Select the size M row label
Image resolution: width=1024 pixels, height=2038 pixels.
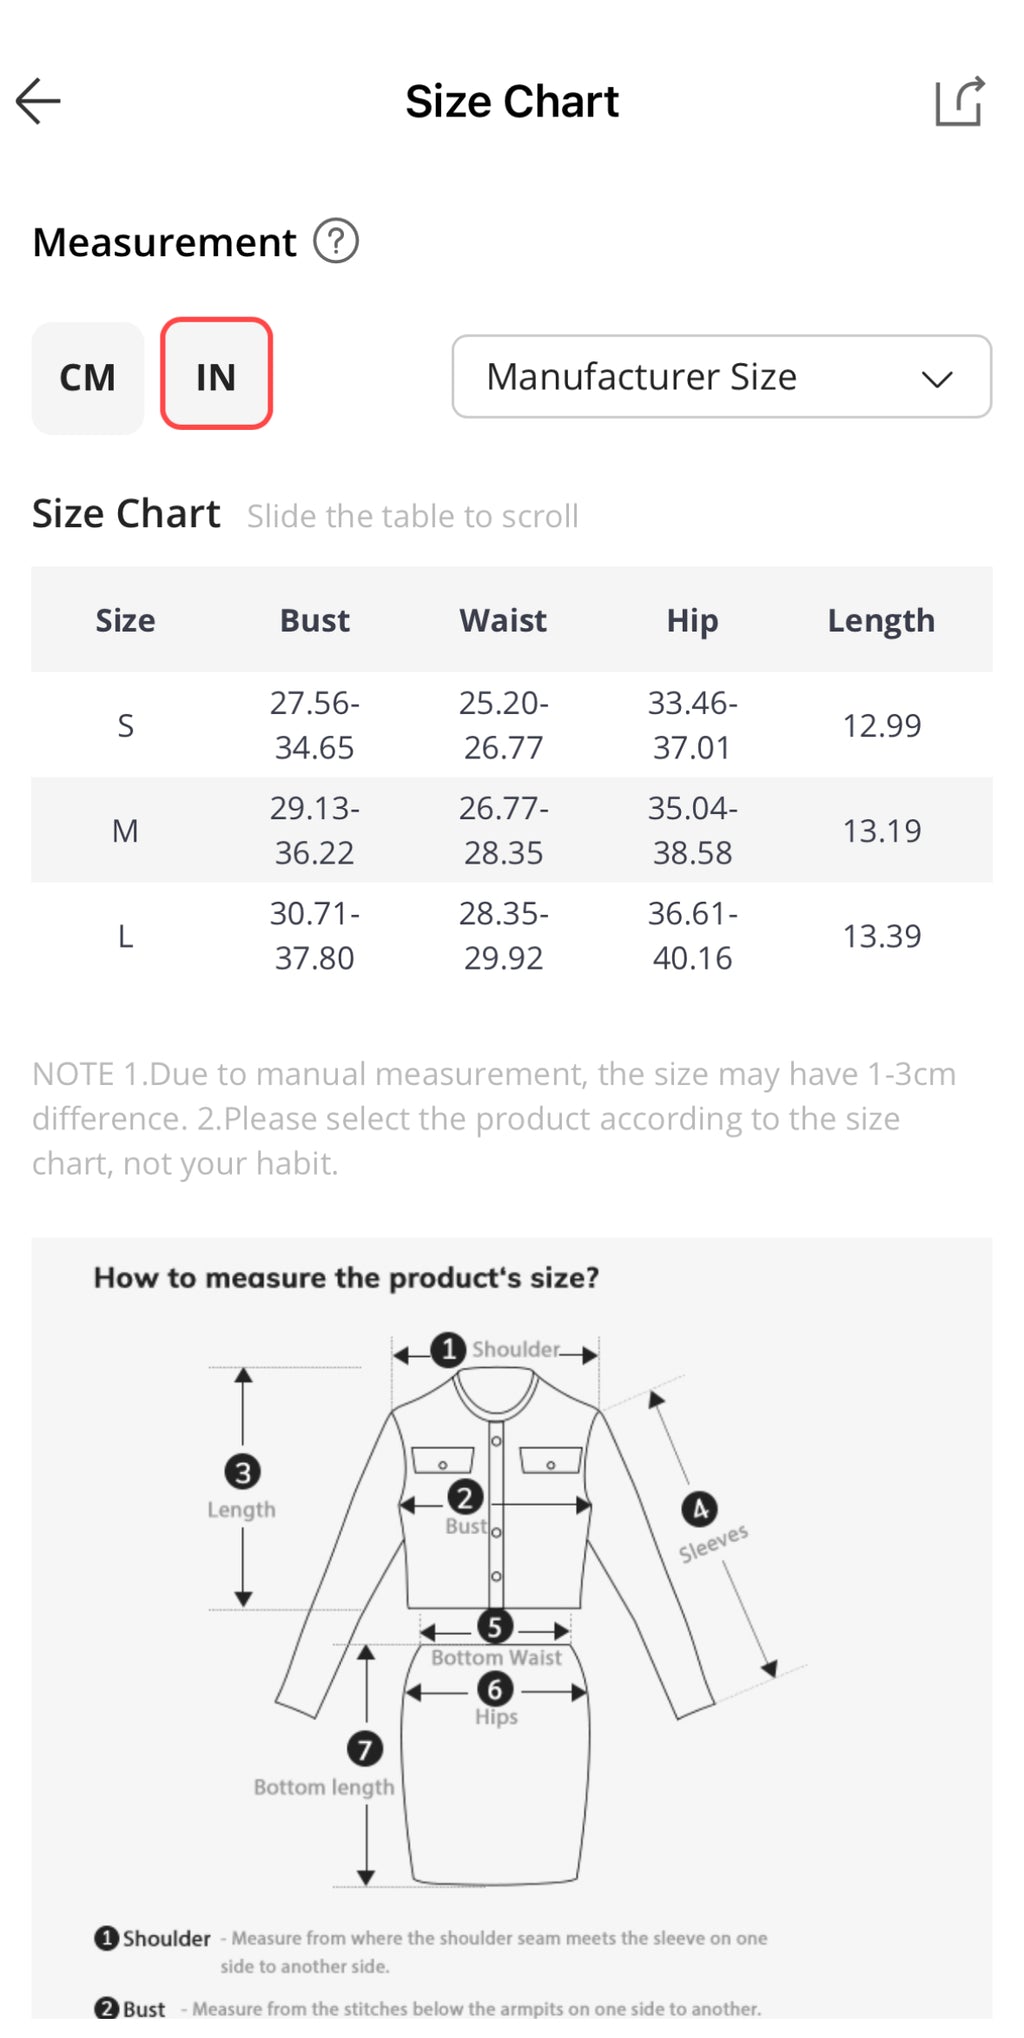125,831
